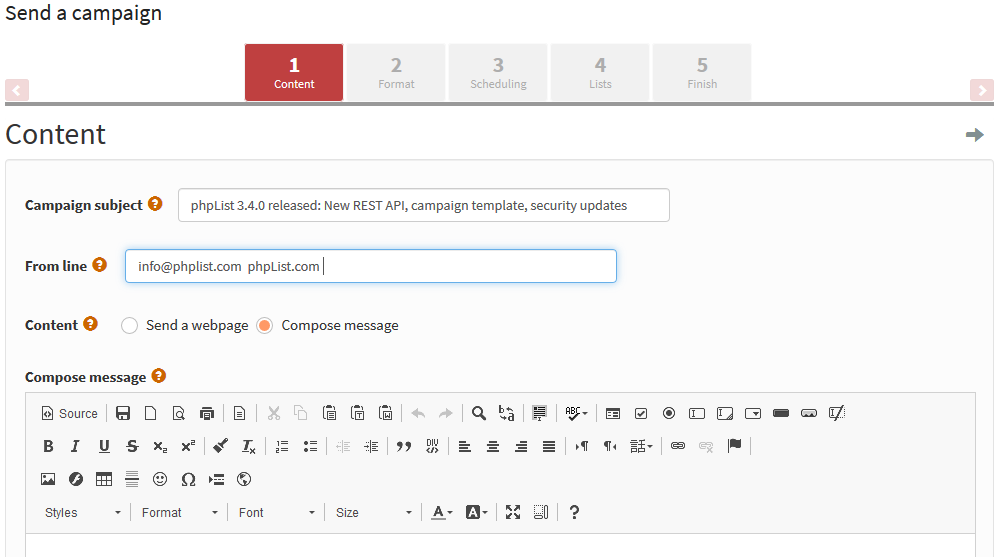This screenshot has height=557, width=1006.
Task: Toggle Italic formatting
Action: (76, 446)
